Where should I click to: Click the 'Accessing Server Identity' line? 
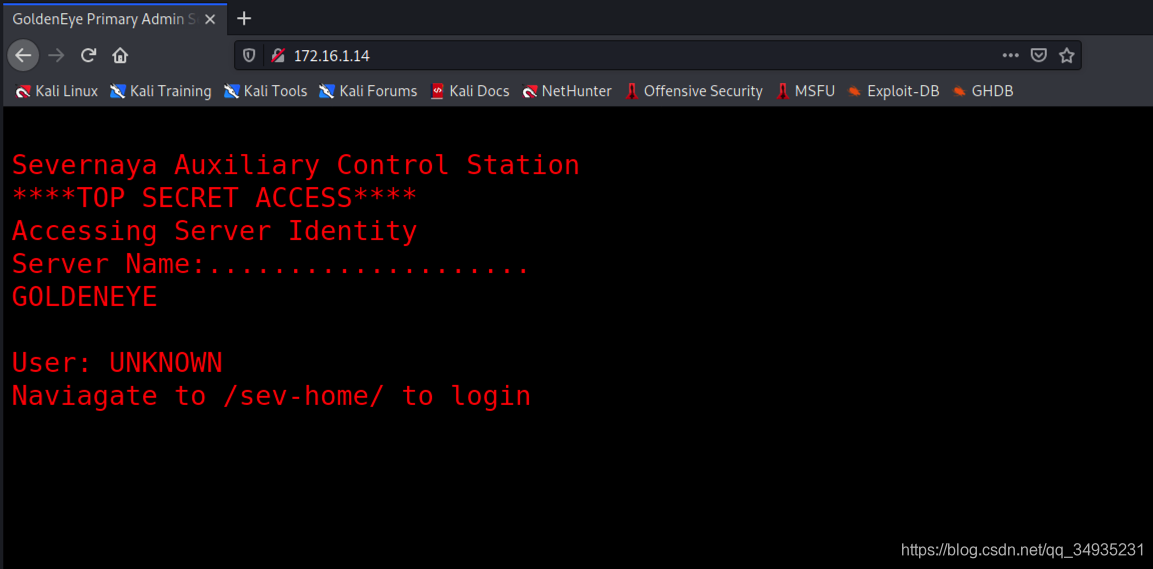[x=215, y=232]
